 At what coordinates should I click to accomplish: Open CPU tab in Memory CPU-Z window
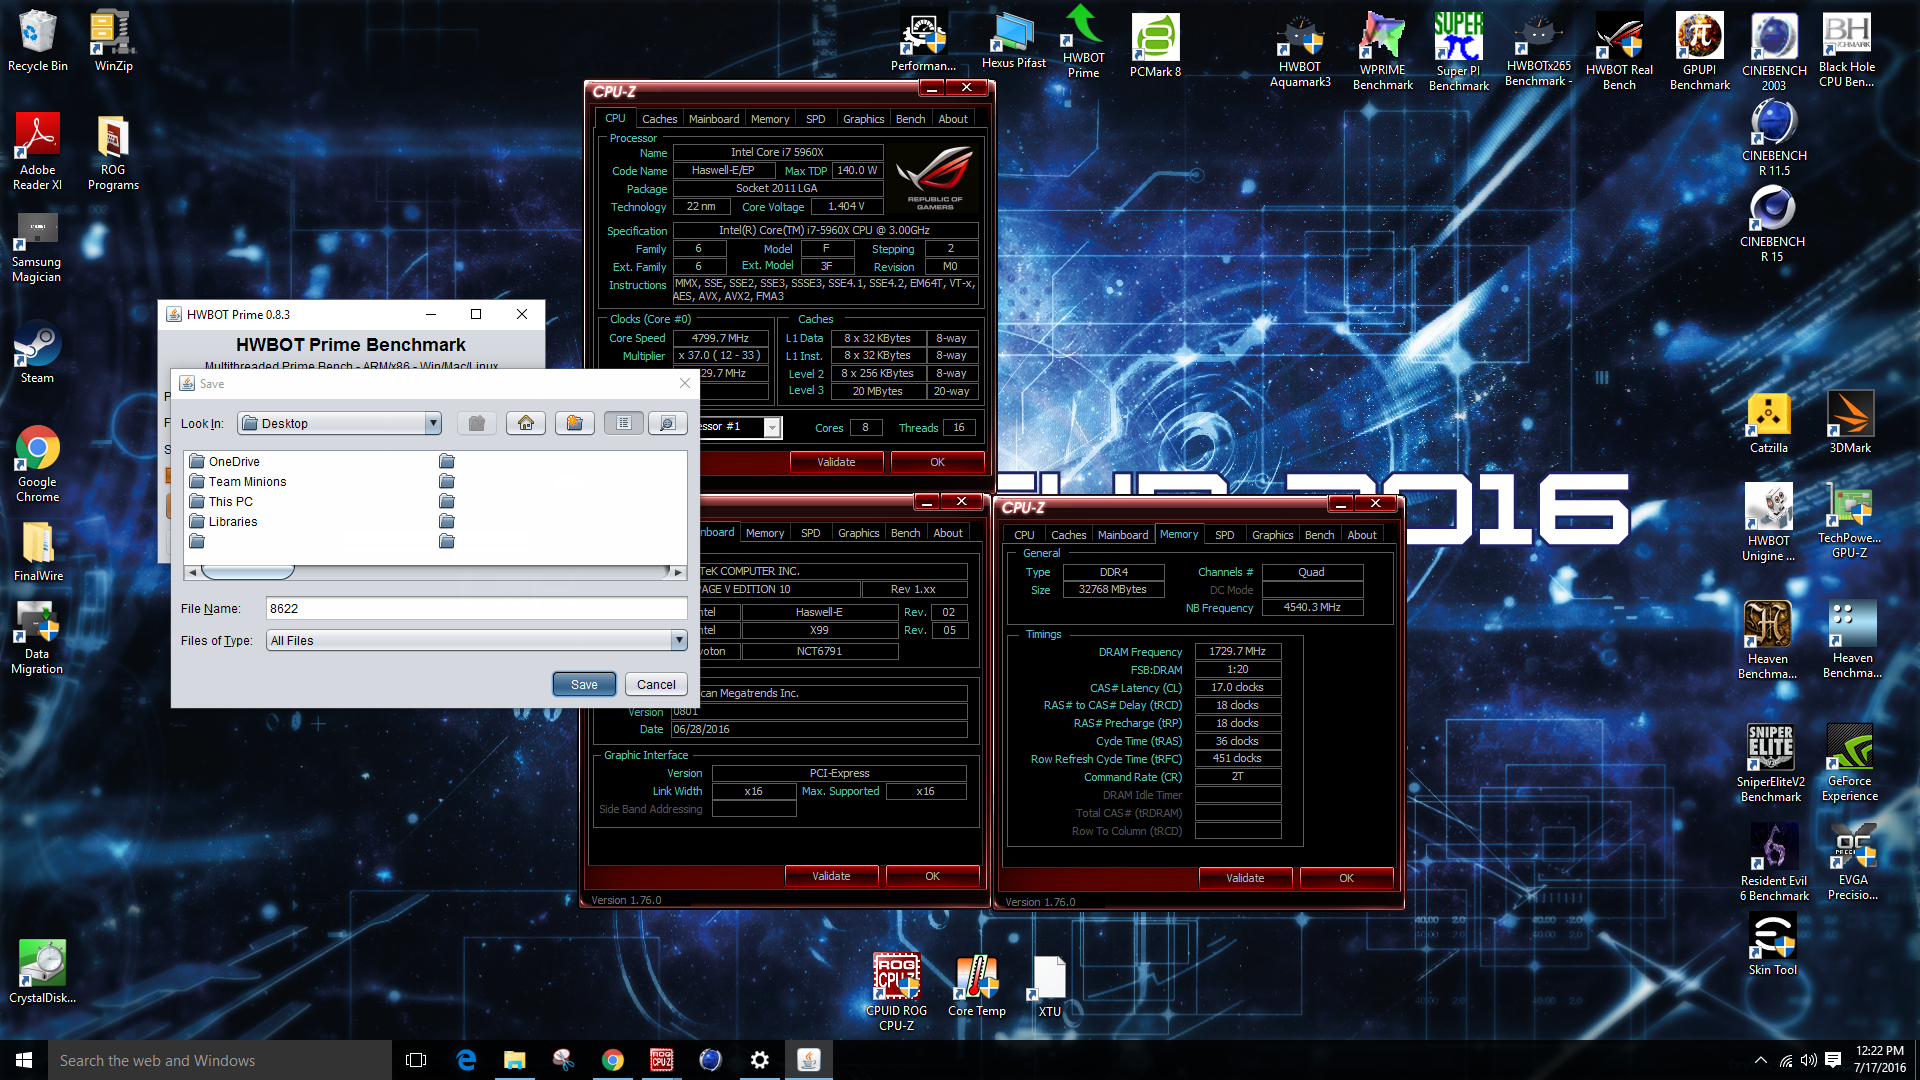click(x=1024, y=534)
